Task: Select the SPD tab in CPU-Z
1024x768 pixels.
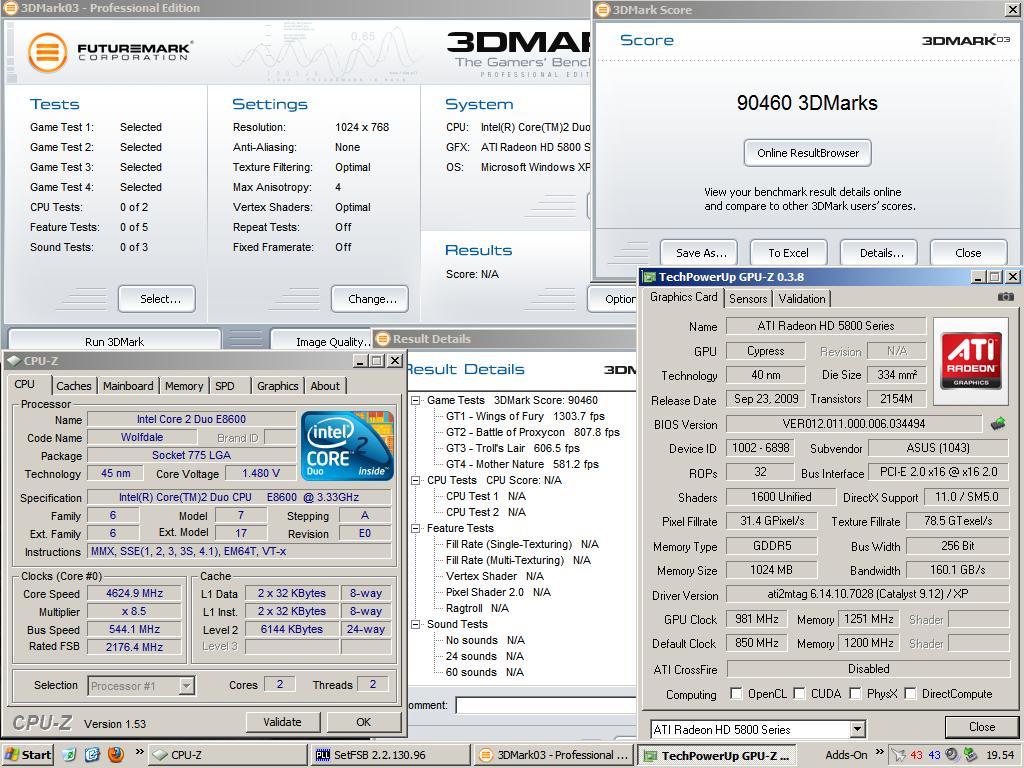Action: tap(225, 386)
